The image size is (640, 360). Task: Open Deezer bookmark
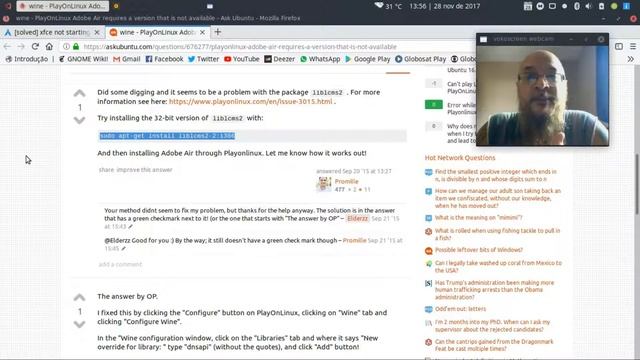click(279, 59)
